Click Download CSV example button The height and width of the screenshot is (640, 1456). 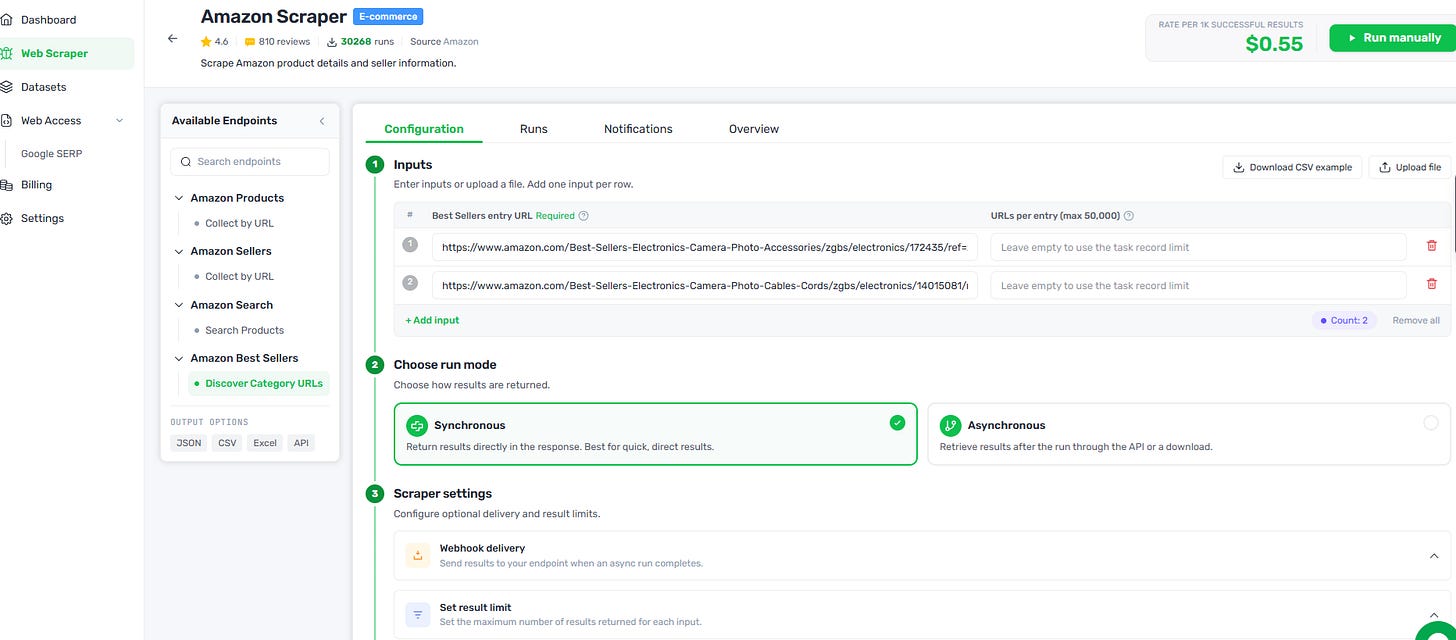click(x=1292, y=167)
